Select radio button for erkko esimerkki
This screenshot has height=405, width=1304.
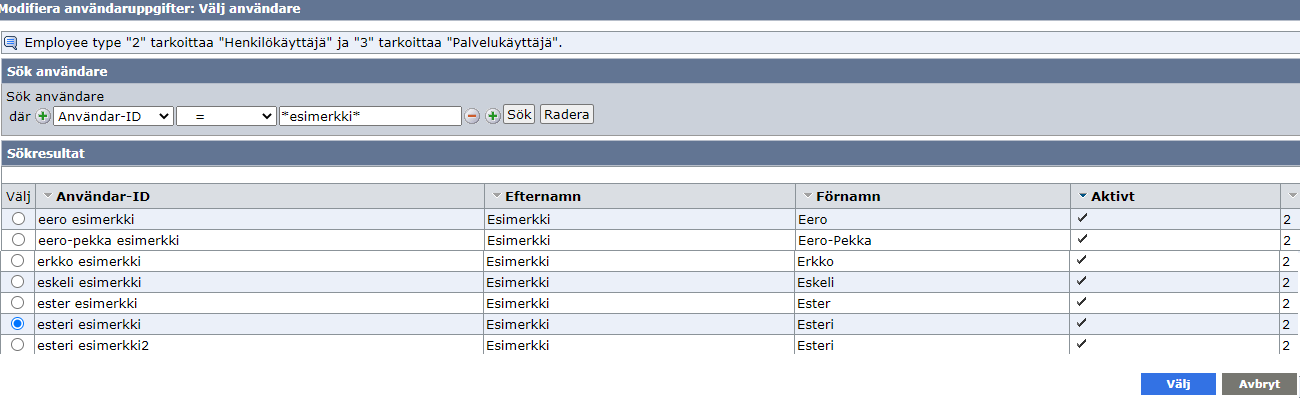[x=17, y=261]
